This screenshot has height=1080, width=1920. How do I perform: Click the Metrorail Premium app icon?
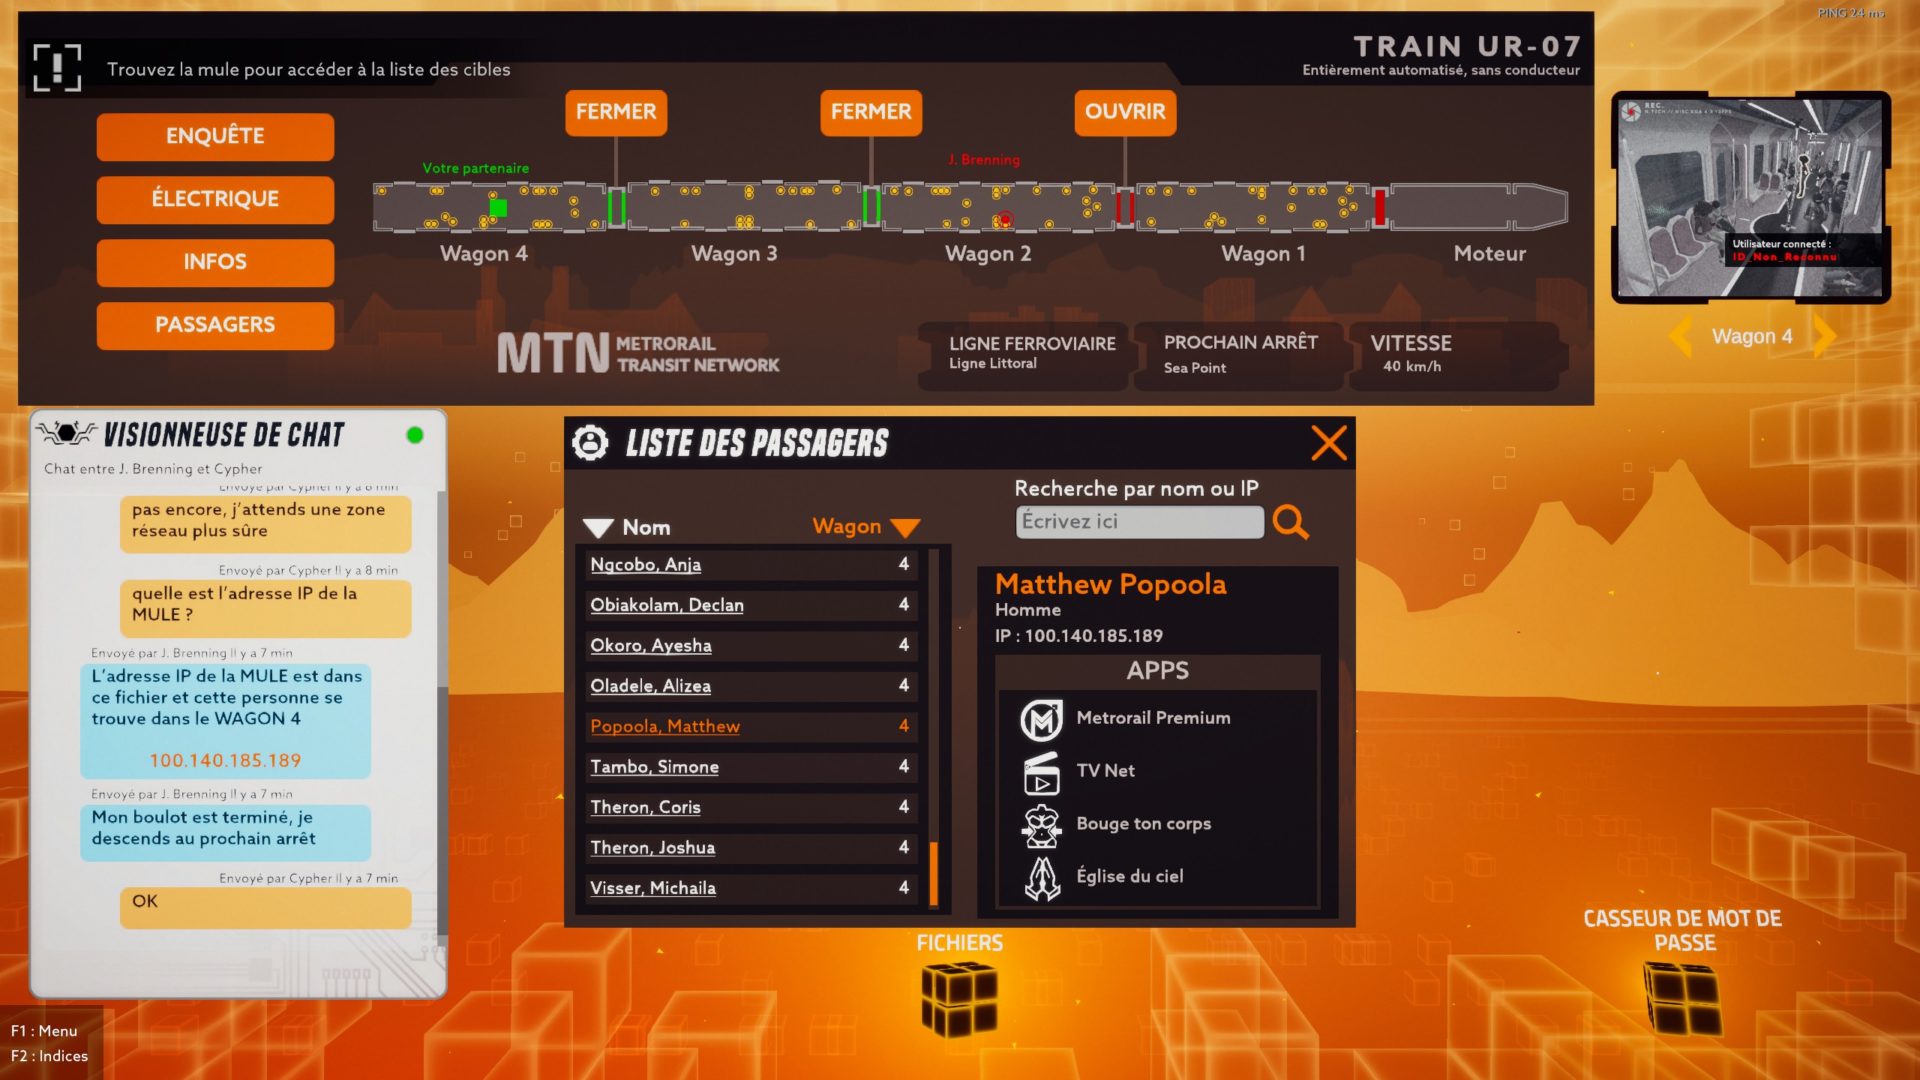[1040, 716]
